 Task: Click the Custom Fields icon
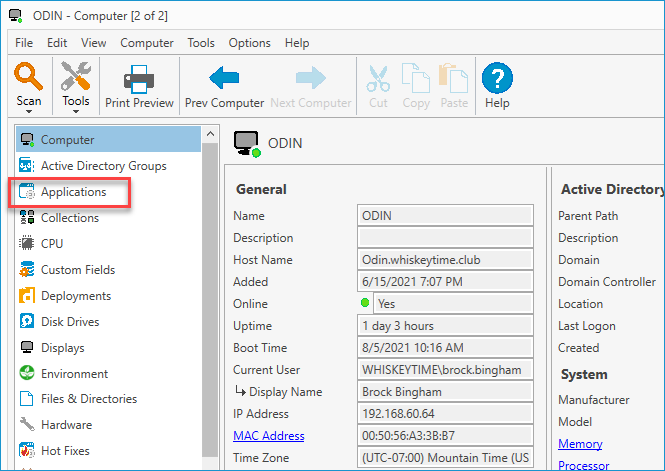click(27, 270)
